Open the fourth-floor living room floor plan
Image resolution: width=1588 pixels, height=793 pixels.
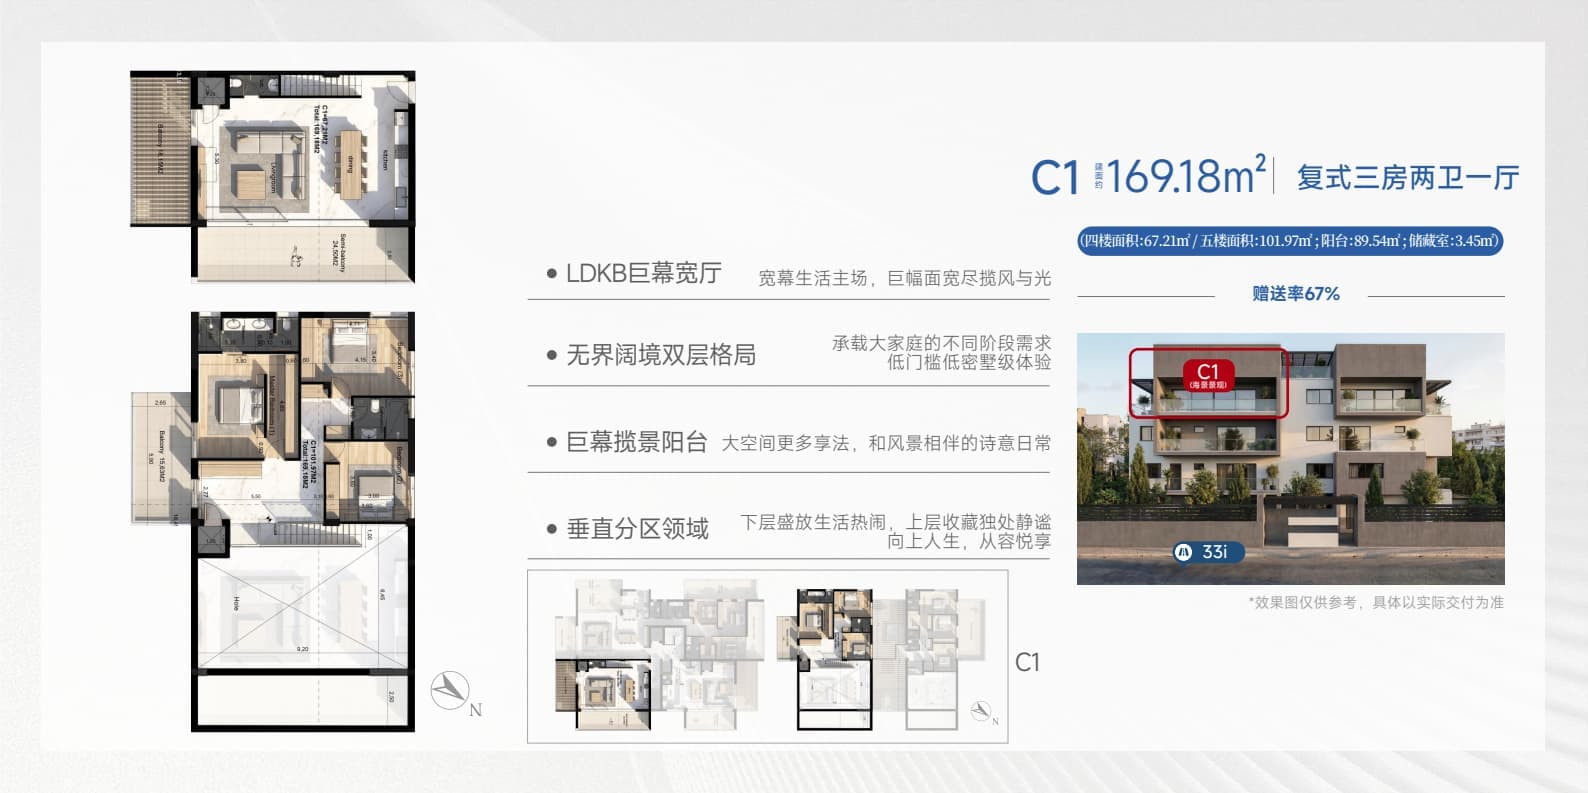coord(272,177)
